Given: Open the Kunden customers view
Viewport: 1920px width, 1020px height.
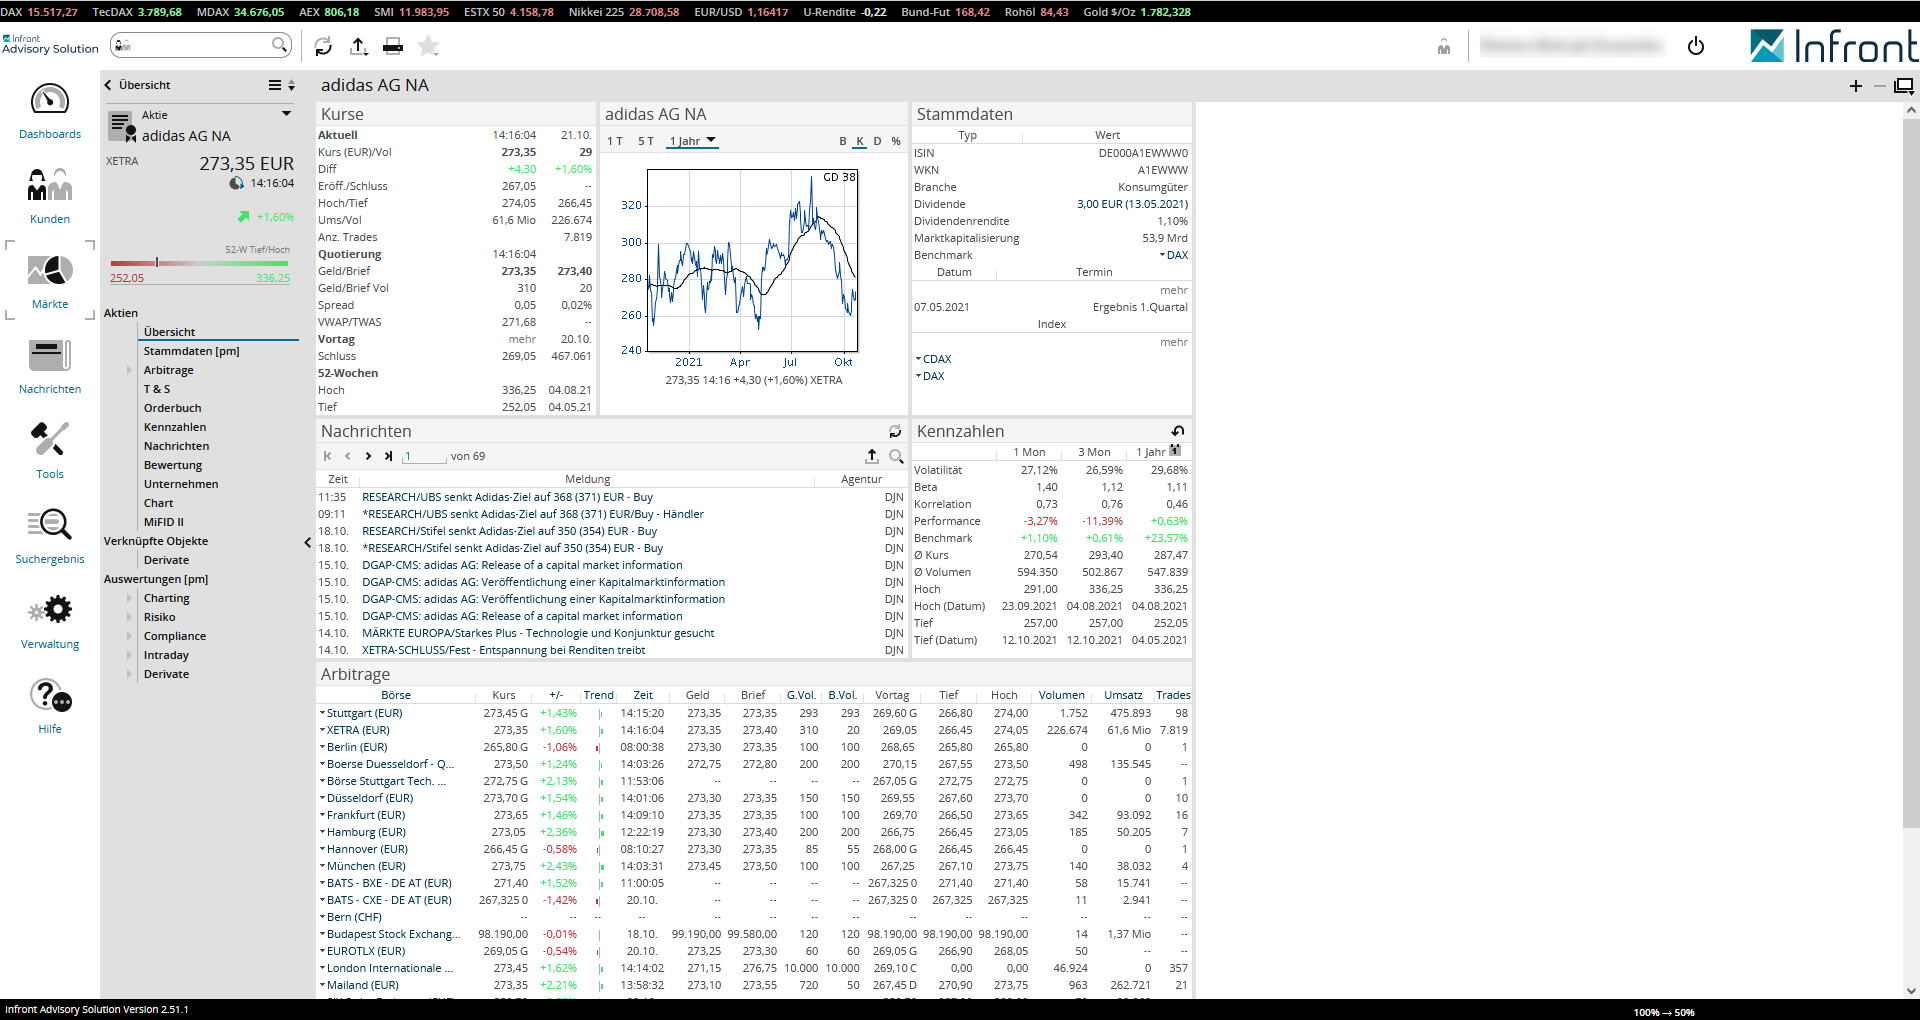Looking at the screenshot, I should [x=50, y=196].
